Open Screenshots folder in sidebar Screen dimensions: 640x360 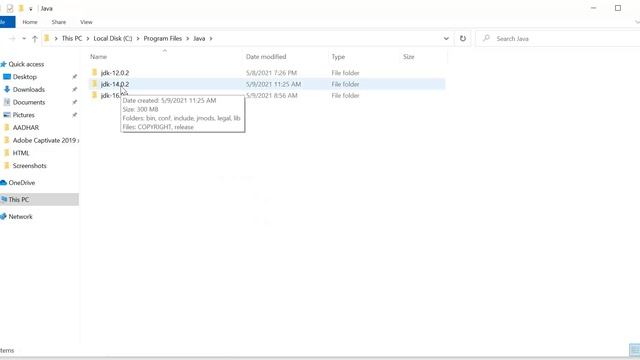[x=29, y=165]
